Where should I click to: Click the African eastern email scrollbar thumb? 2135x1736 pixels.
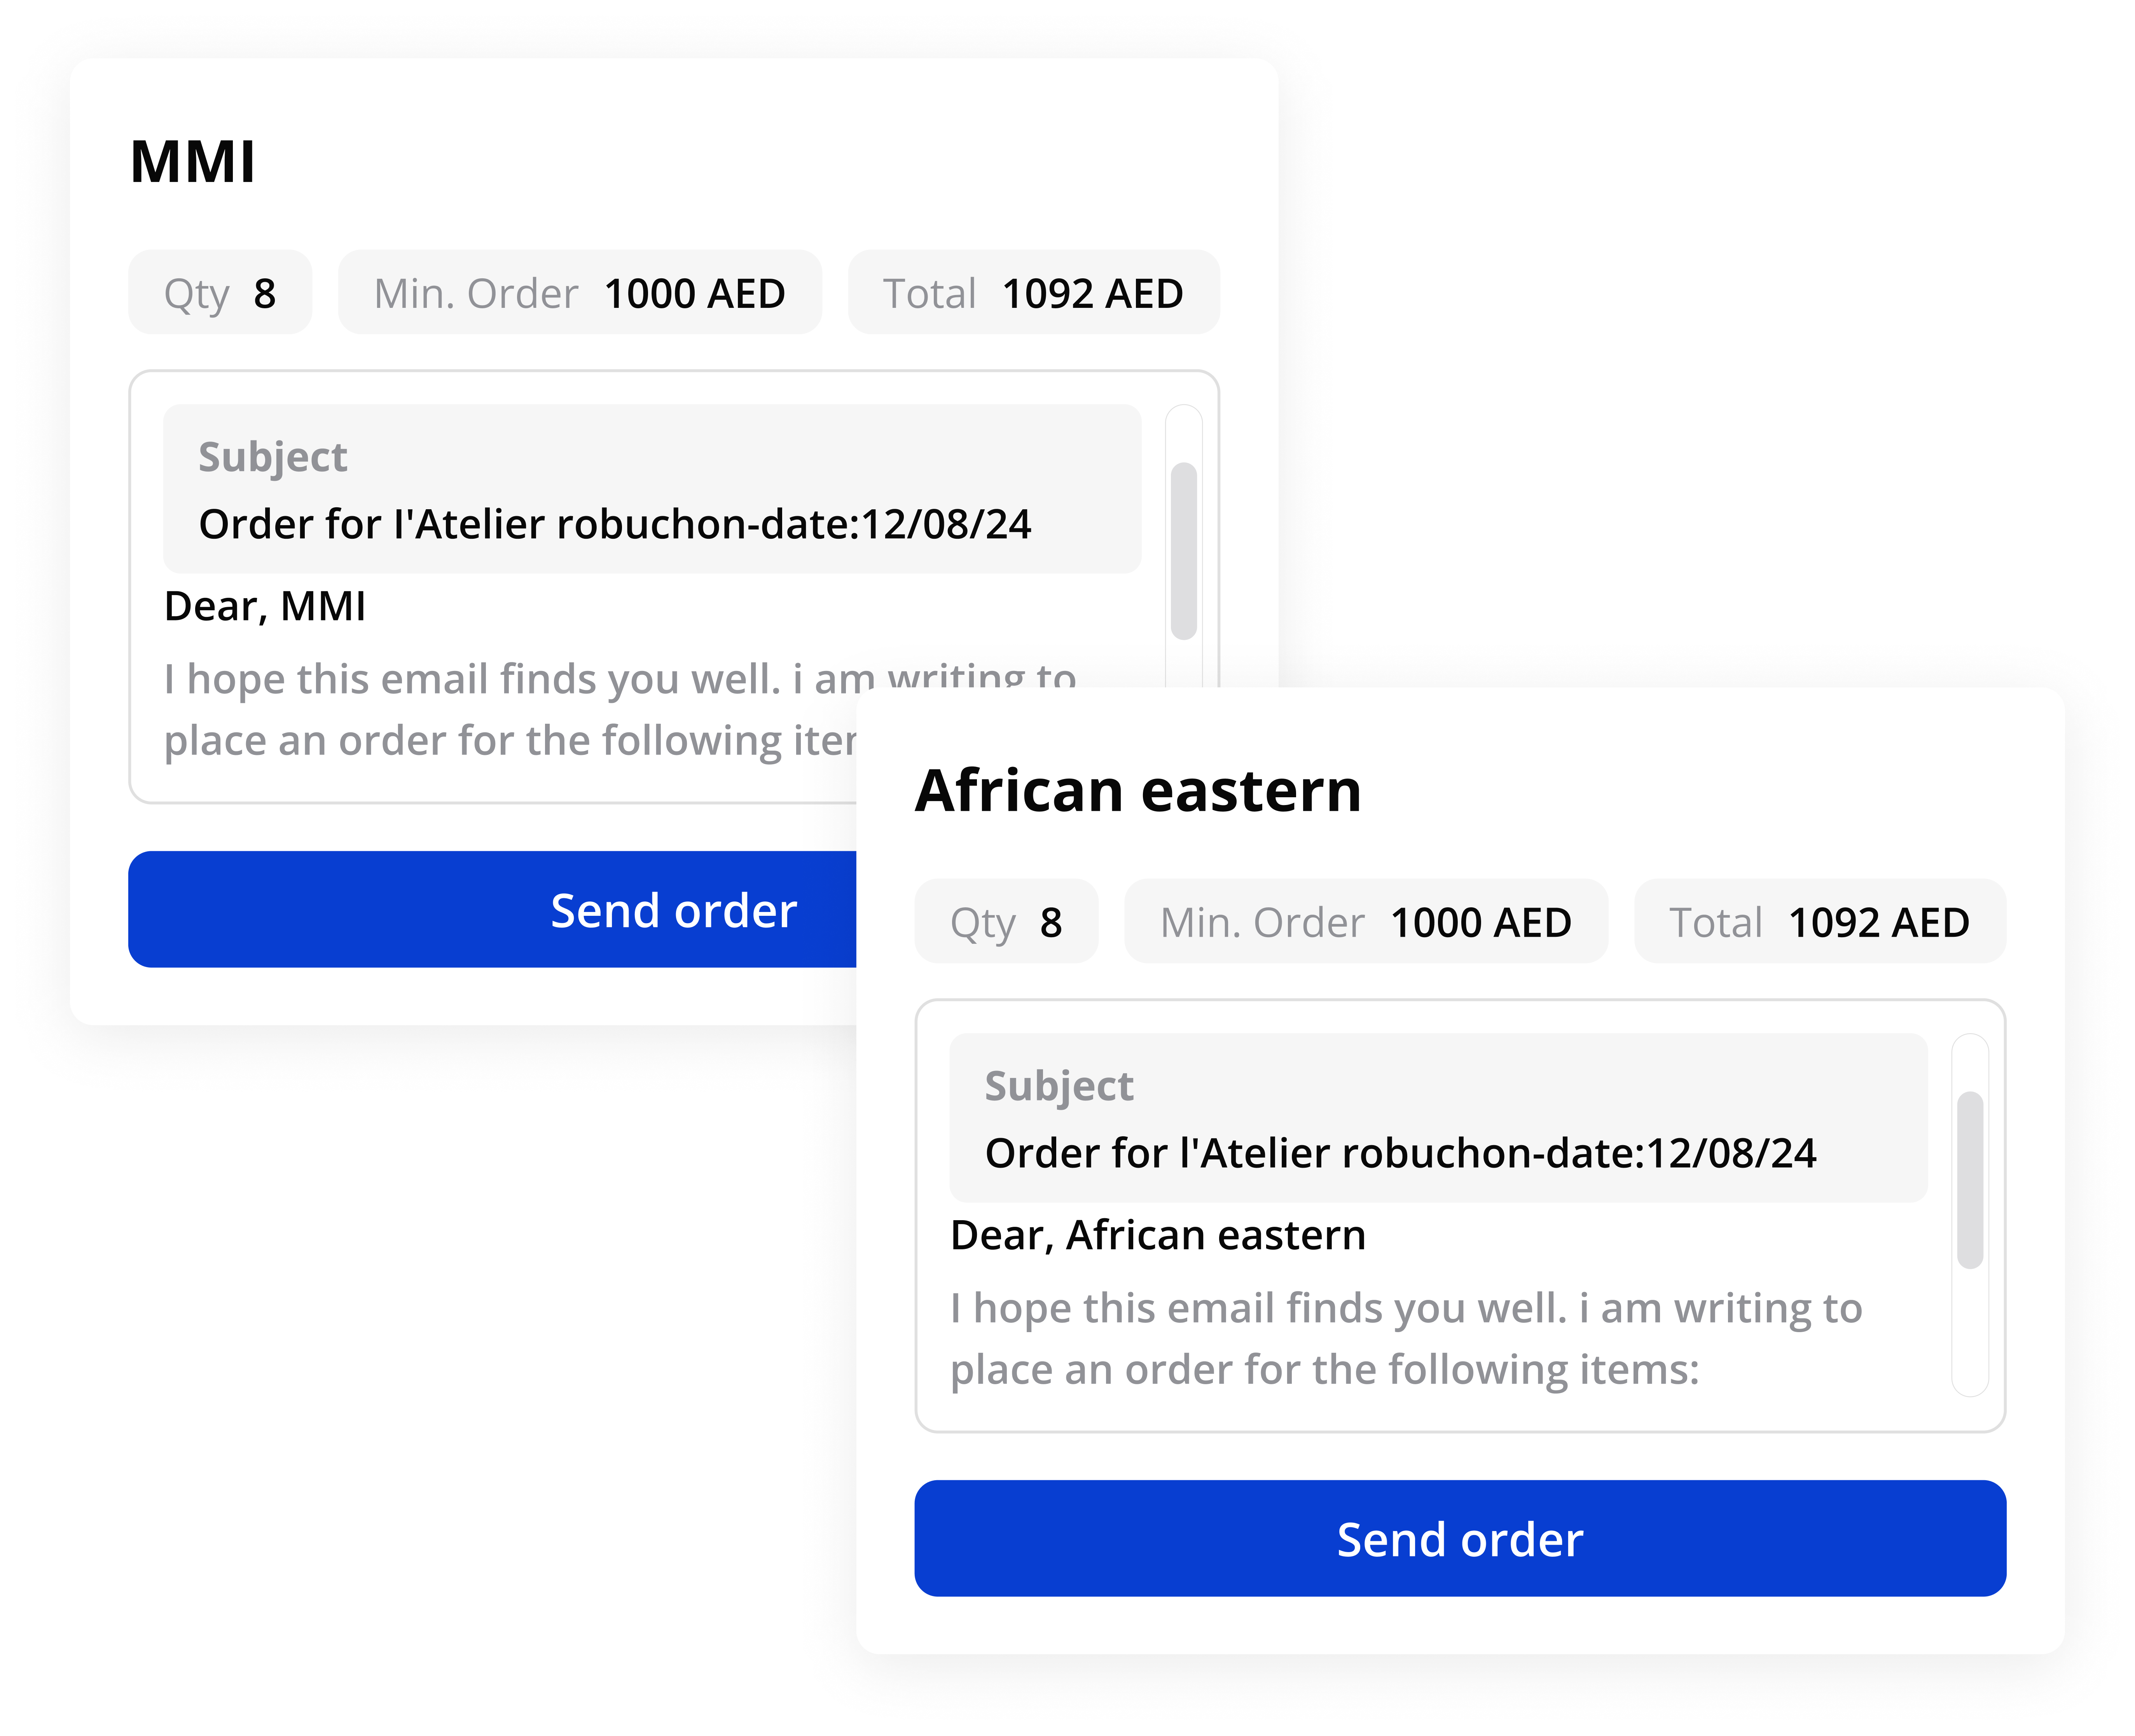coord(1970,1180)
